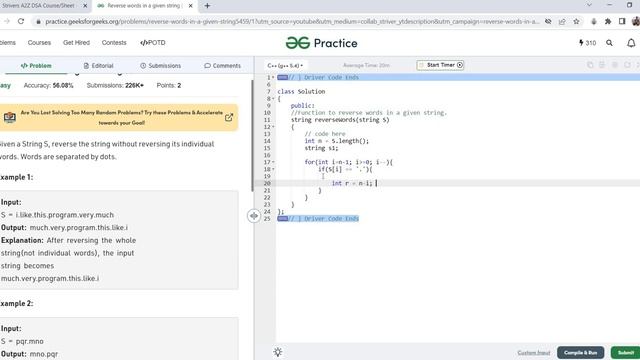The width and height of the screenshot is (640, 360).
Task: Click the reset code icon in editor toolbar
Action: pyautogui.click(x=627, y=65)
